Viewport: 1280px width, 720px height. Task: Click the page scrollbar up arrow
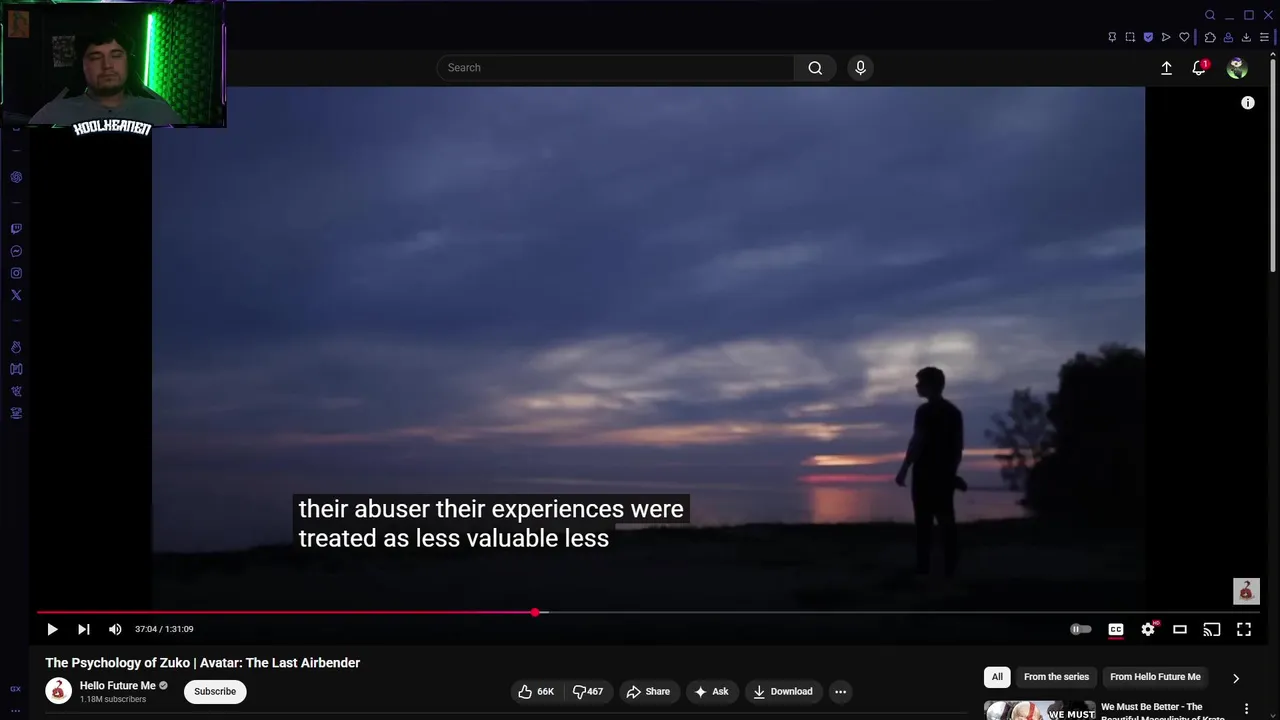tap(1273, 52)
